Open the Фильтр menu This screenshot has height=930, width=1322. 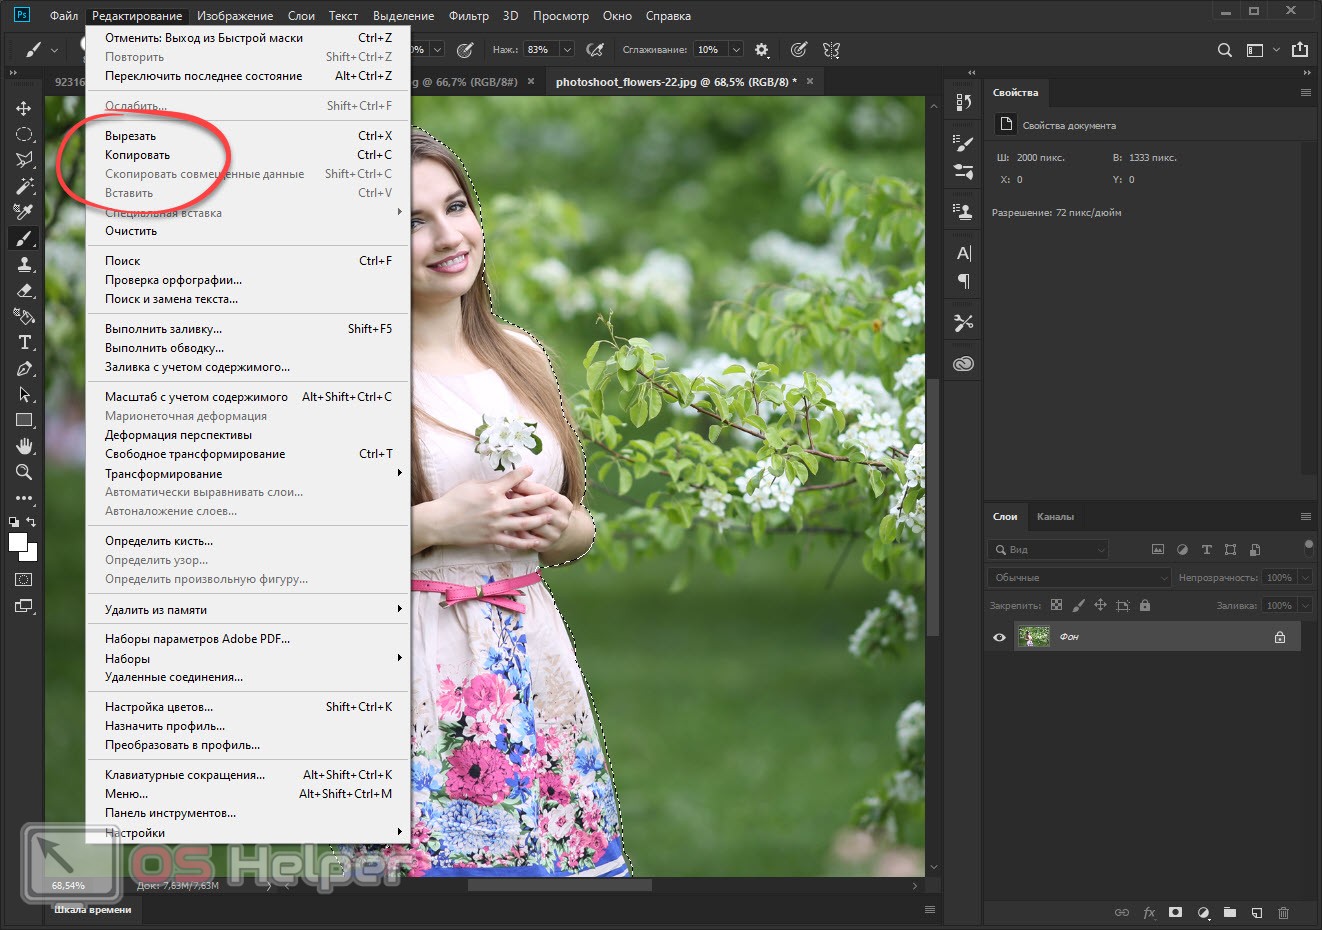(468, 16)
